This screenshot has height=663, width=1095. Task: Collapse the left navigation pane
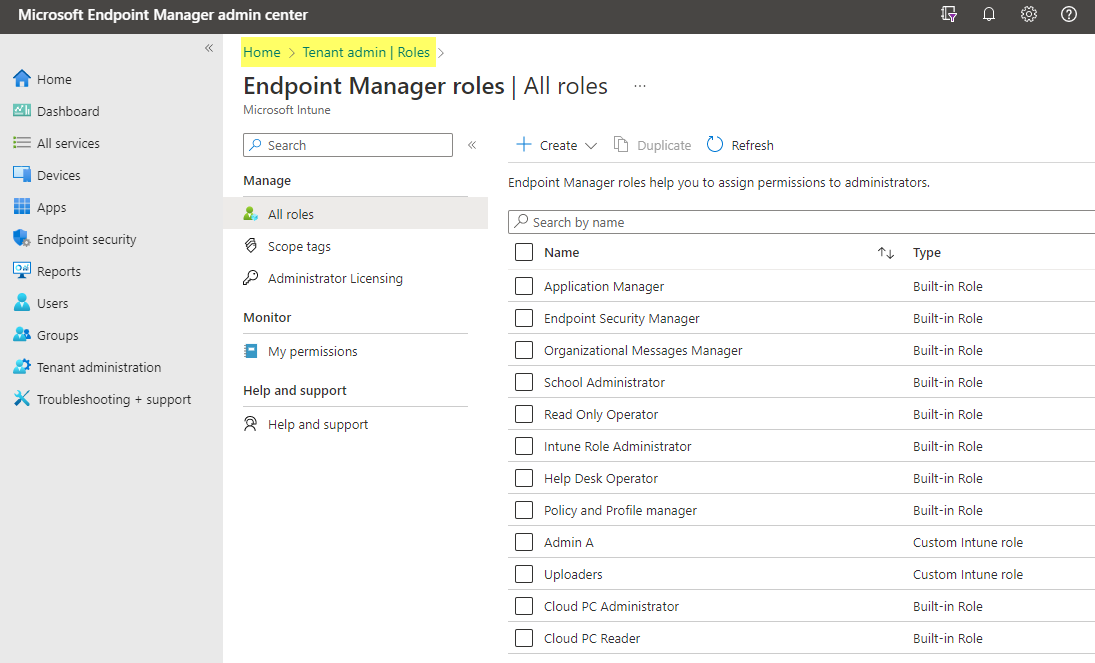[x=209, y=47]
